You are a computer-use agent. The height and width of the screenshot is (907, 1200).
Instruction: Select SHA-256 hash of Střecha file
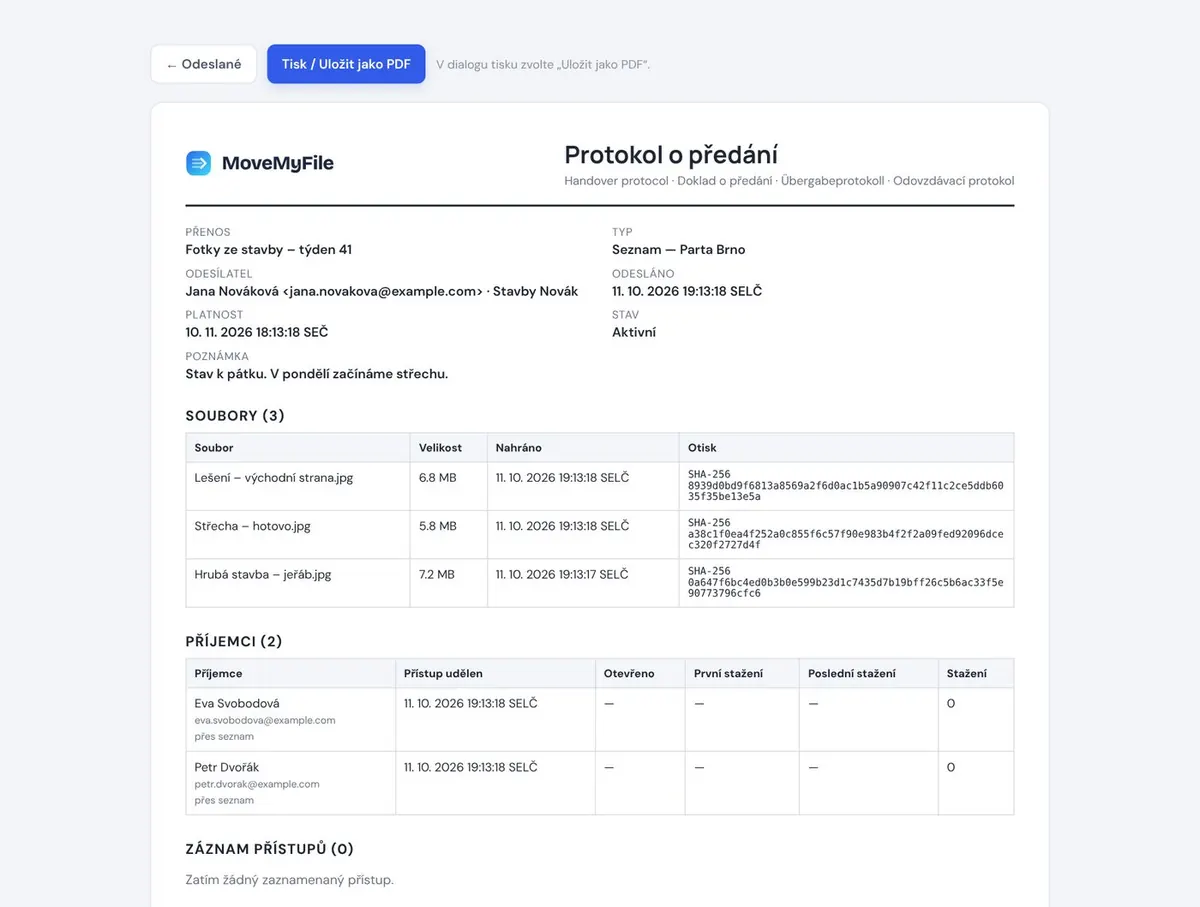846,533
